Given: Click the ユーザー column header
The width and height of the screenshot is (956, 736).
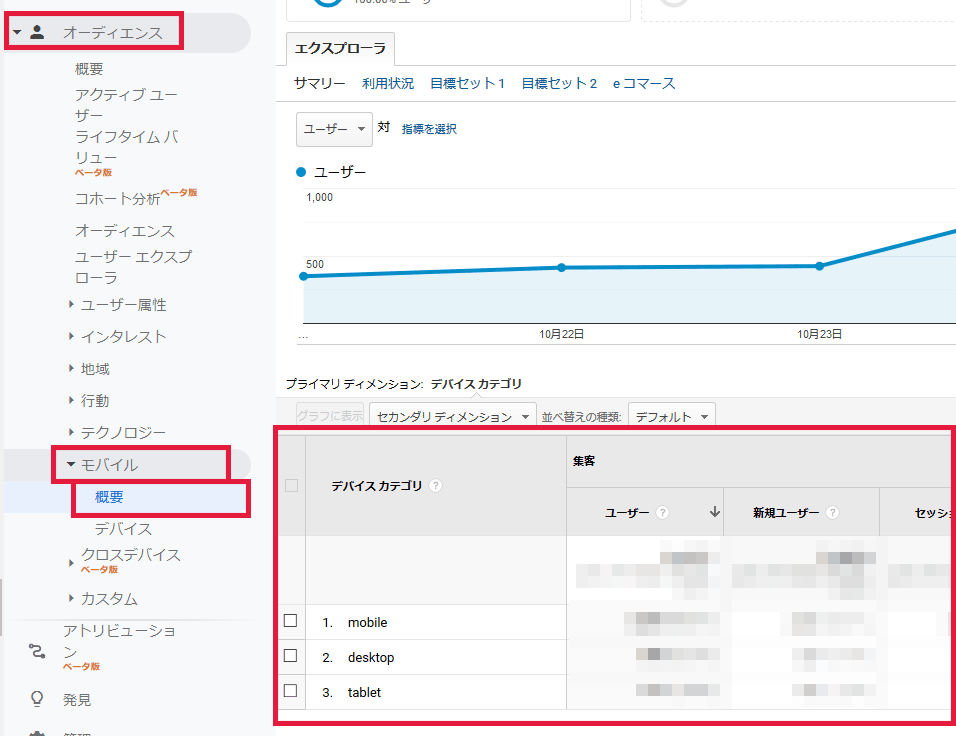Looking at the screenshot, I should [627, 513].
